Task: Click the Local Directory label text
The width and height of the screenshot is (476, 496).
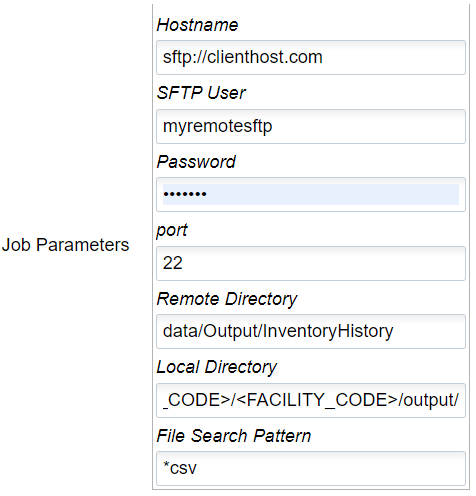Action: click(x=217, y=367)
